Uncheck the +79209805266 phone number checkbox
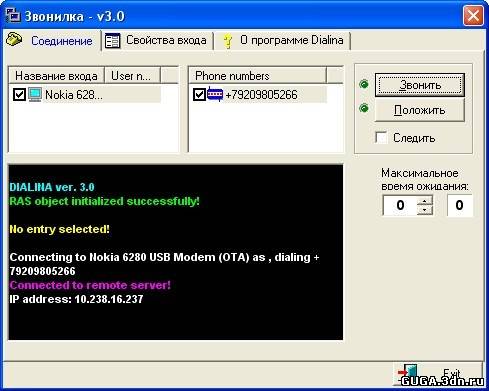This screenshot has height=391, width=489. click(x=199, y=95)
